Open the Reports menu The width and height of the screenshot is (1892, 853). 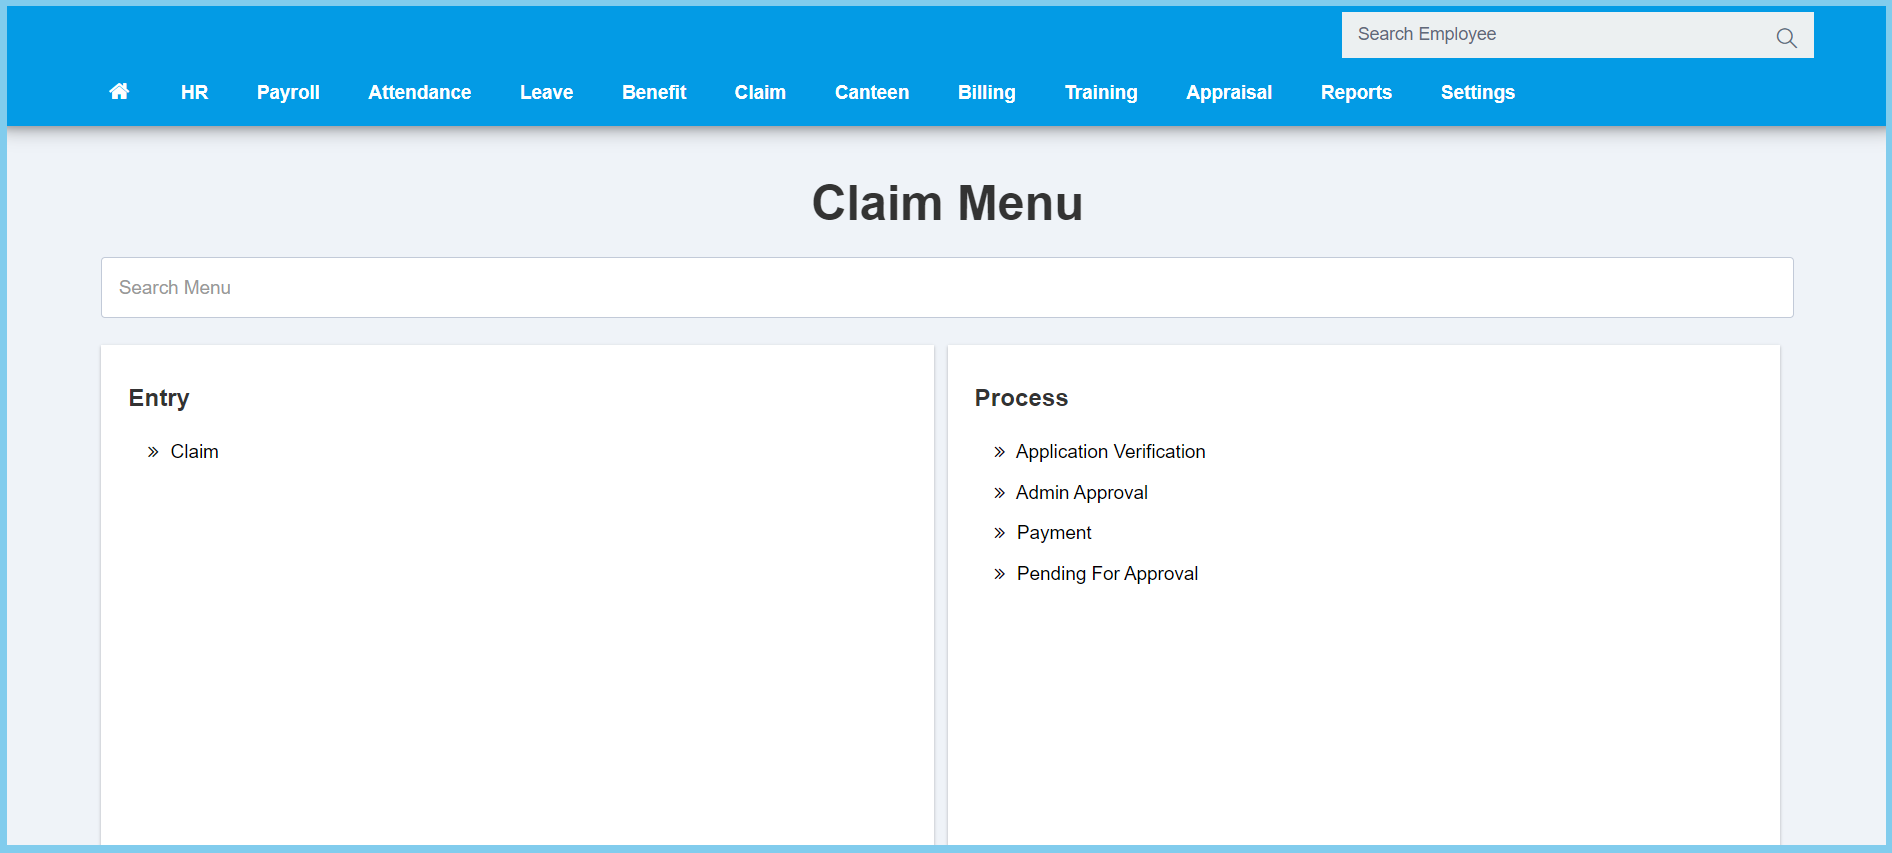click(1356, 92)
